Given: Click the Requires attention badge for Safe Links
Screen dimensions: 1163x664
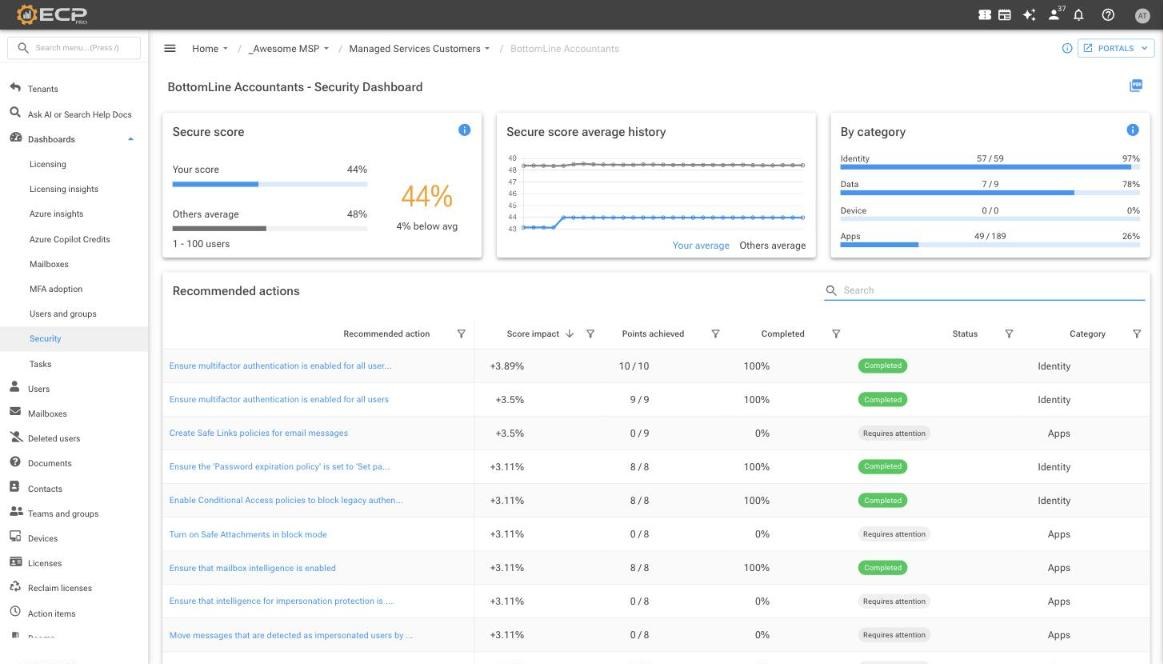Looking at the screenshot, I should click(894, 433).
